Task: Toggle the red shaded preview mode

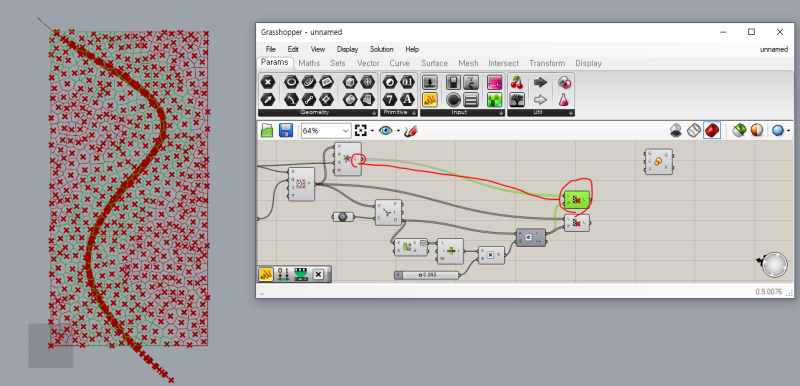Action: coord(712,131)
